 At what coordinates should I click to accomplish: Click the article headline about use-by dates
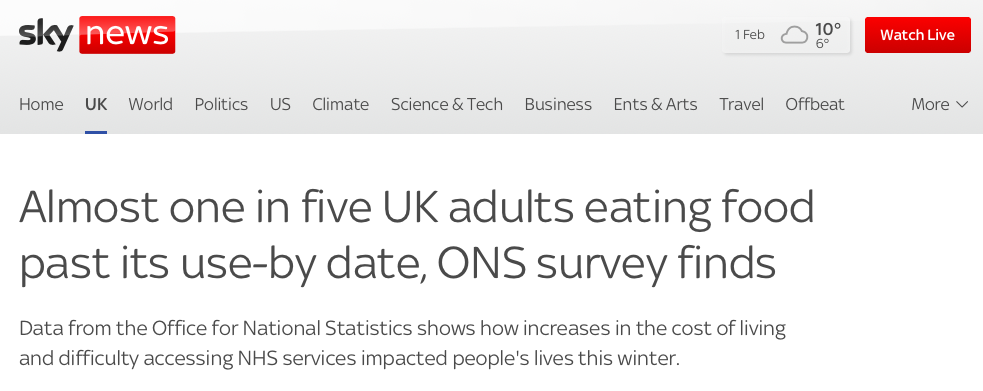tap(417, 236)
